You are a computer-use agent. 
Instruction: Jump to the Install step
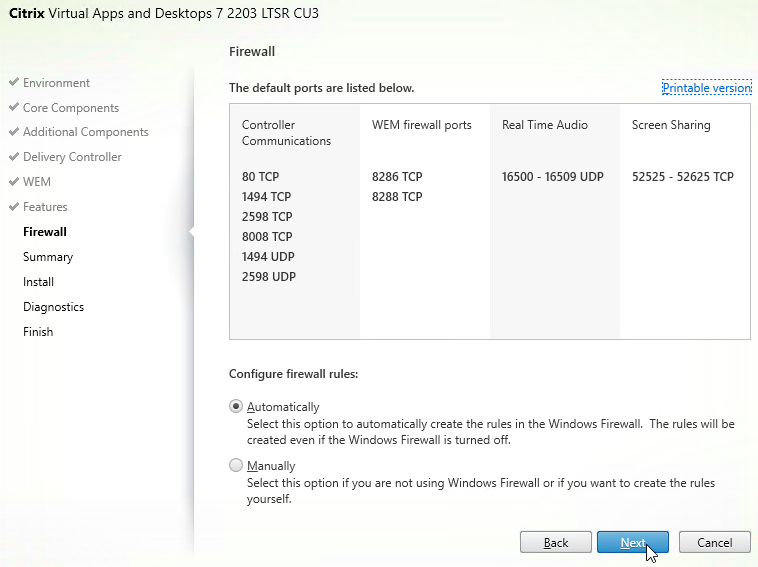[x=39, y=282]
